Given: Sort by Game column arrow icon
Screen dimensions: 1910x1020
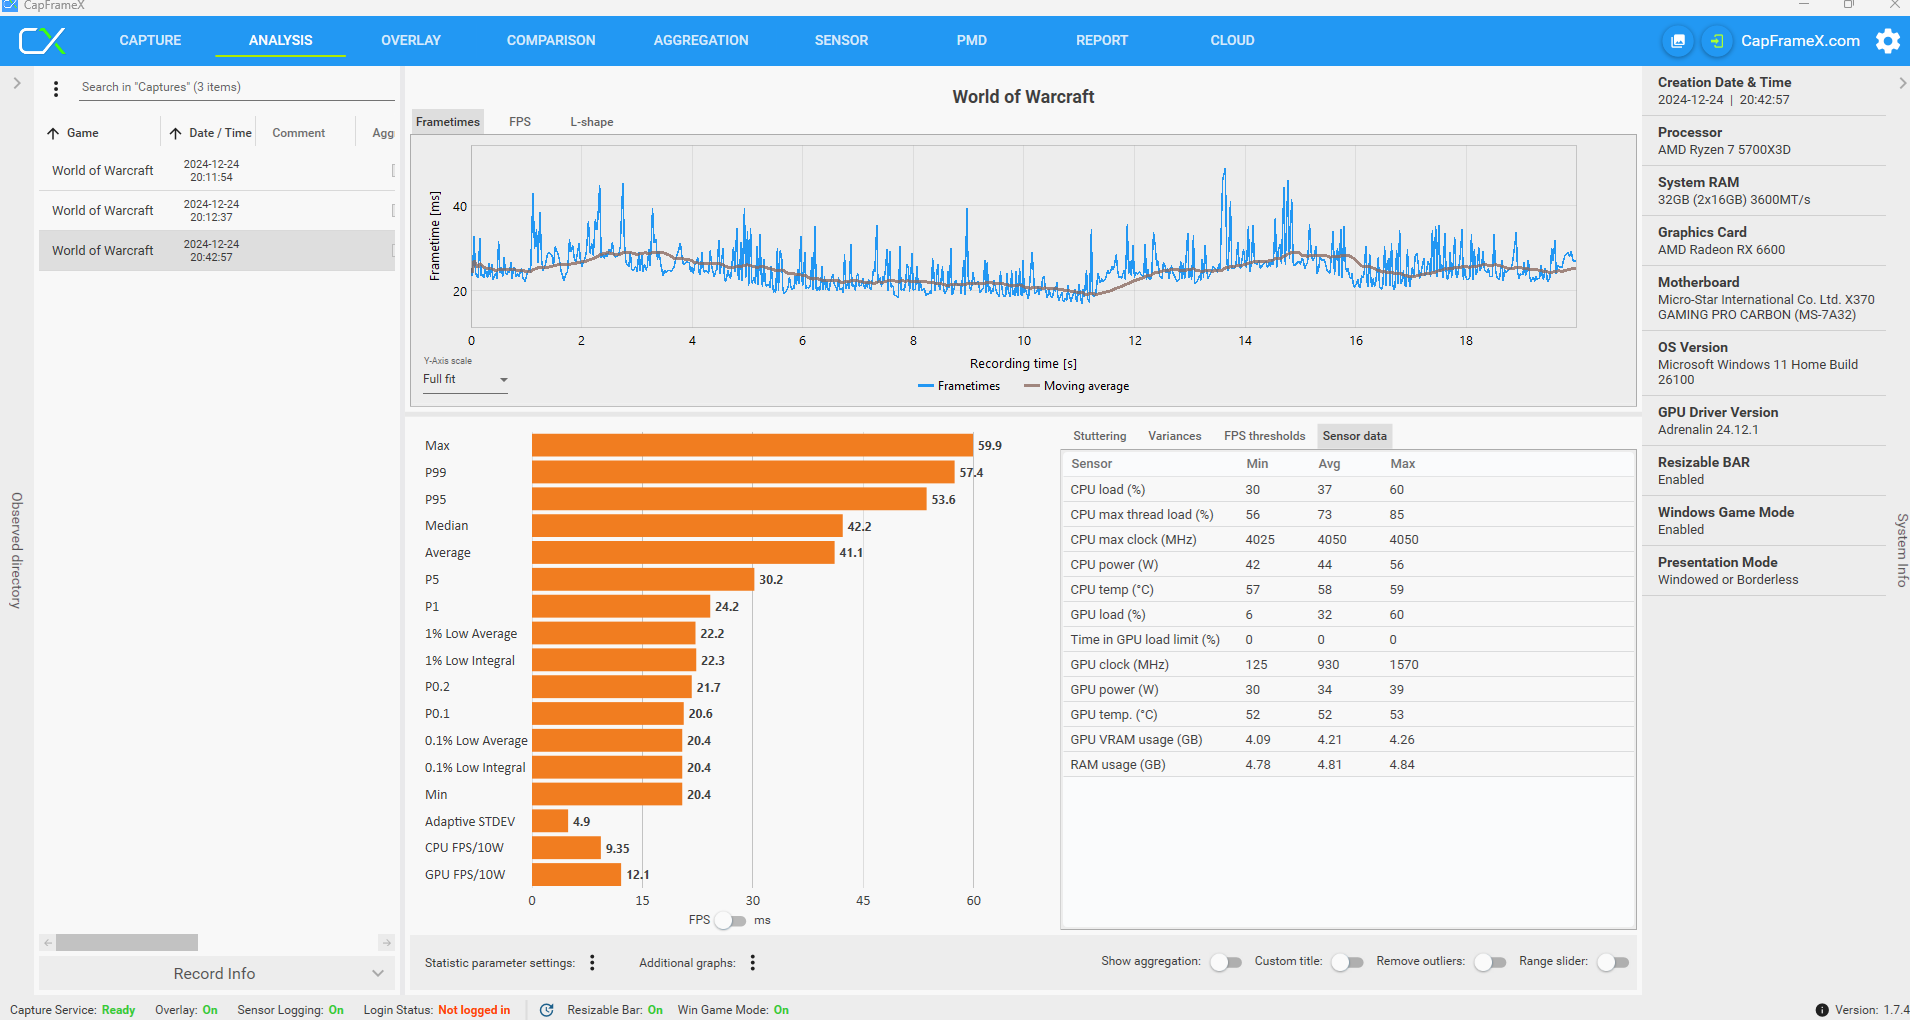Looking at the screenshot, I should click(53, 133).
